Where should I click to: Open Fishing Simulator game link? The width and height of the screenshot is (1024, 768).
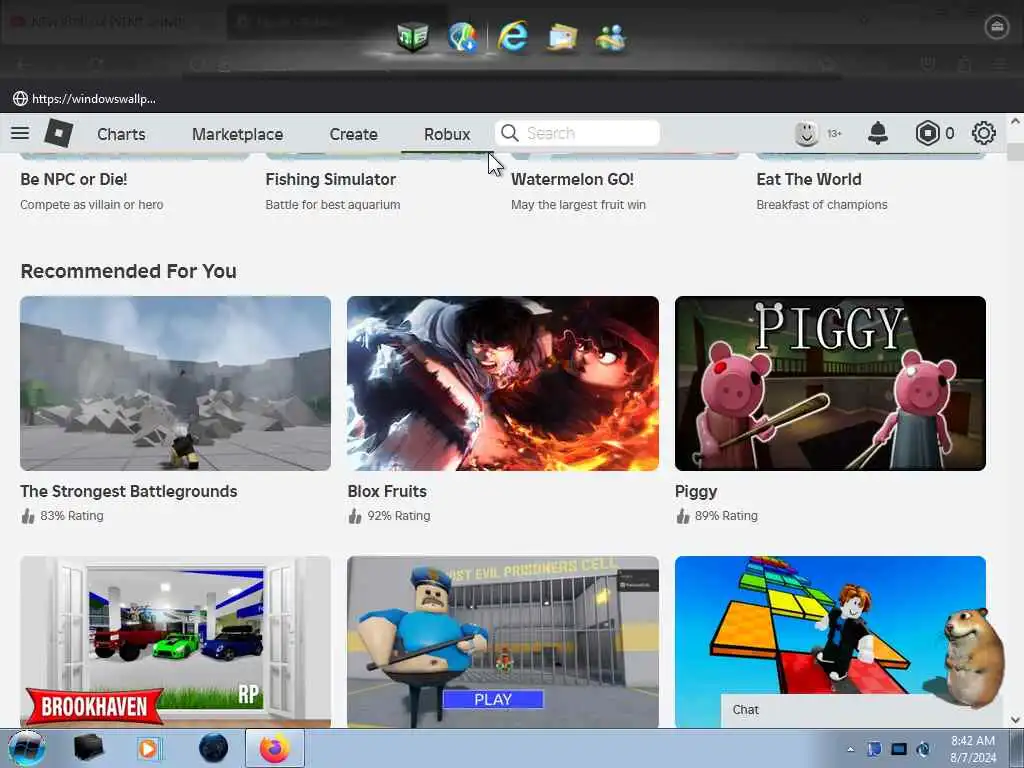click(x=330, y=179)
